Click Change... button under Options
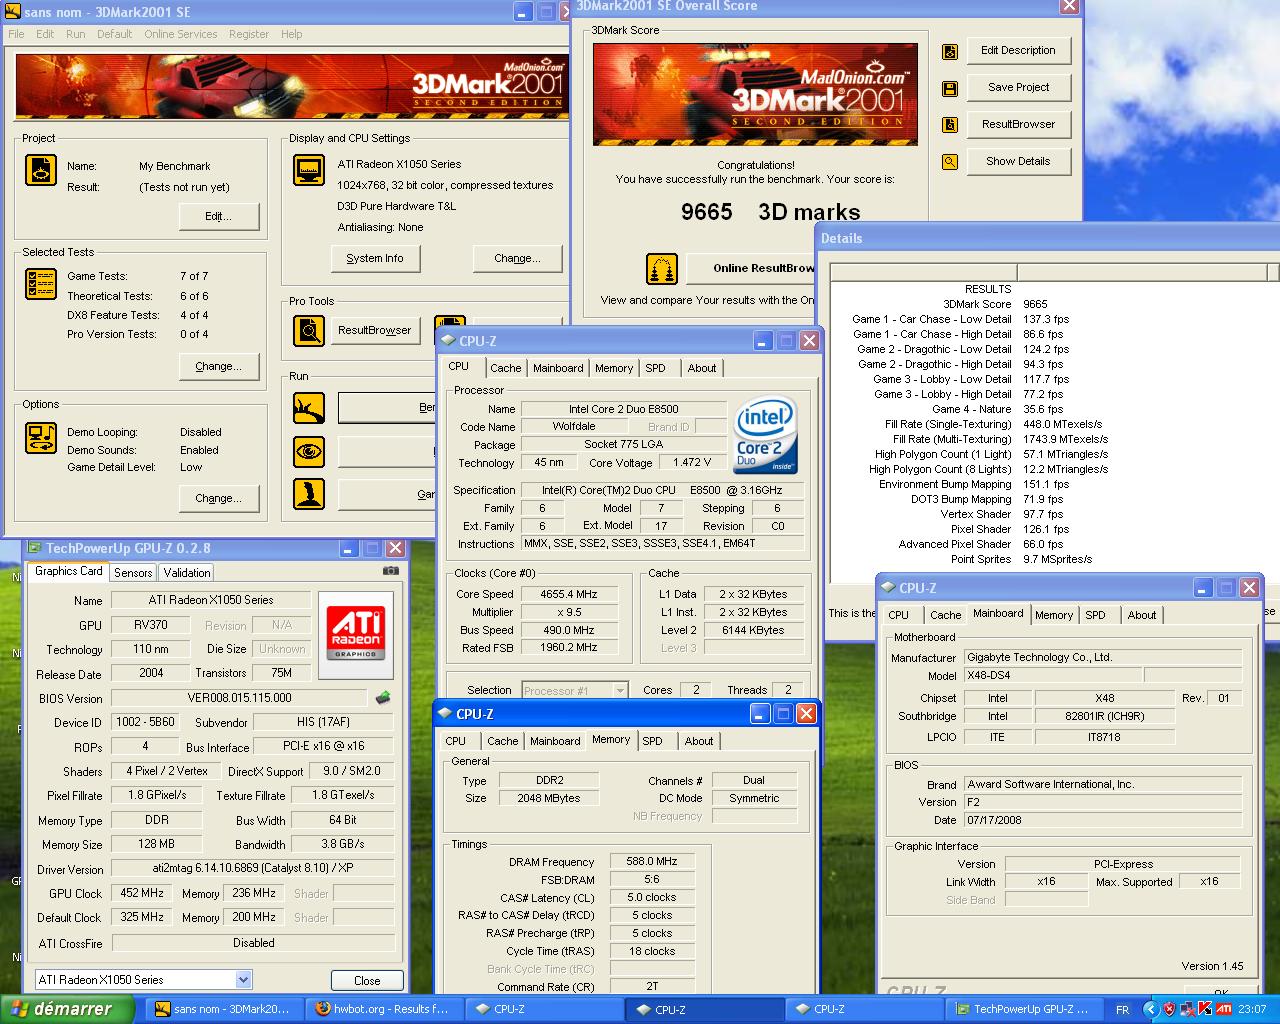 [219, 498]
